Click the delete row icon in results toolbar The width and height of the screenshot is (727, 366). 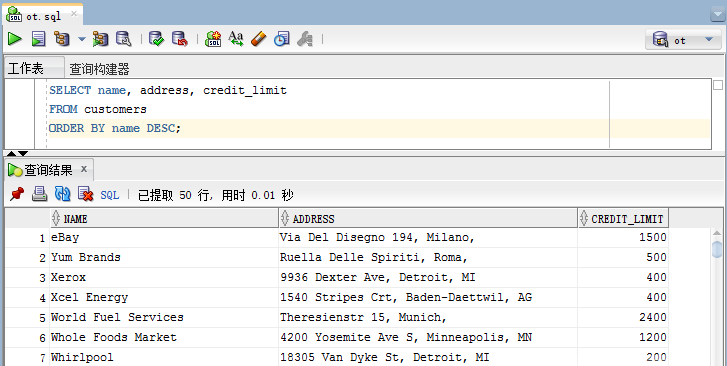pos(86,194)
